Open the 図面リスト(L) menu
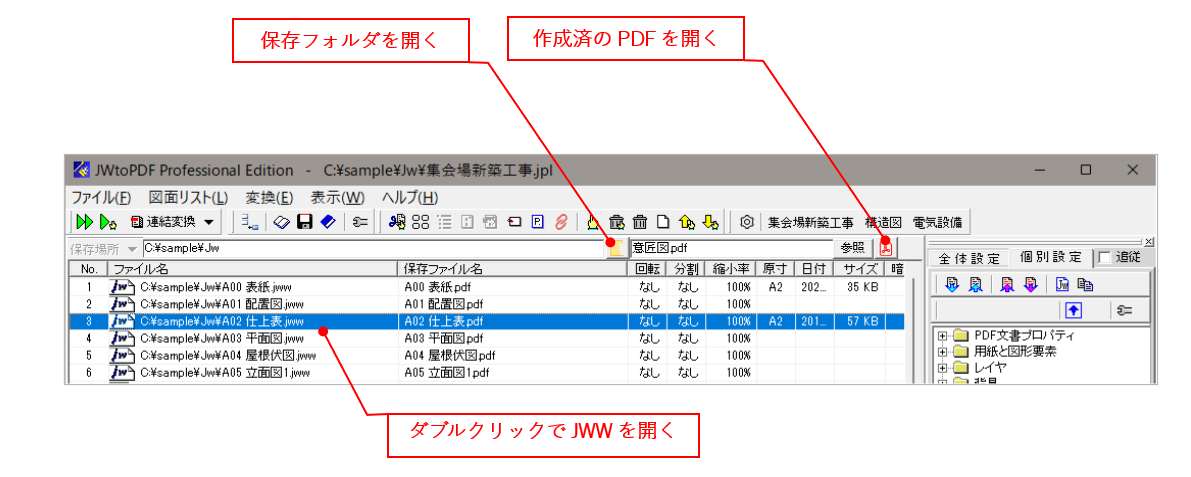The width and height of the screenshot is (1191, 477). click(188, 197)
